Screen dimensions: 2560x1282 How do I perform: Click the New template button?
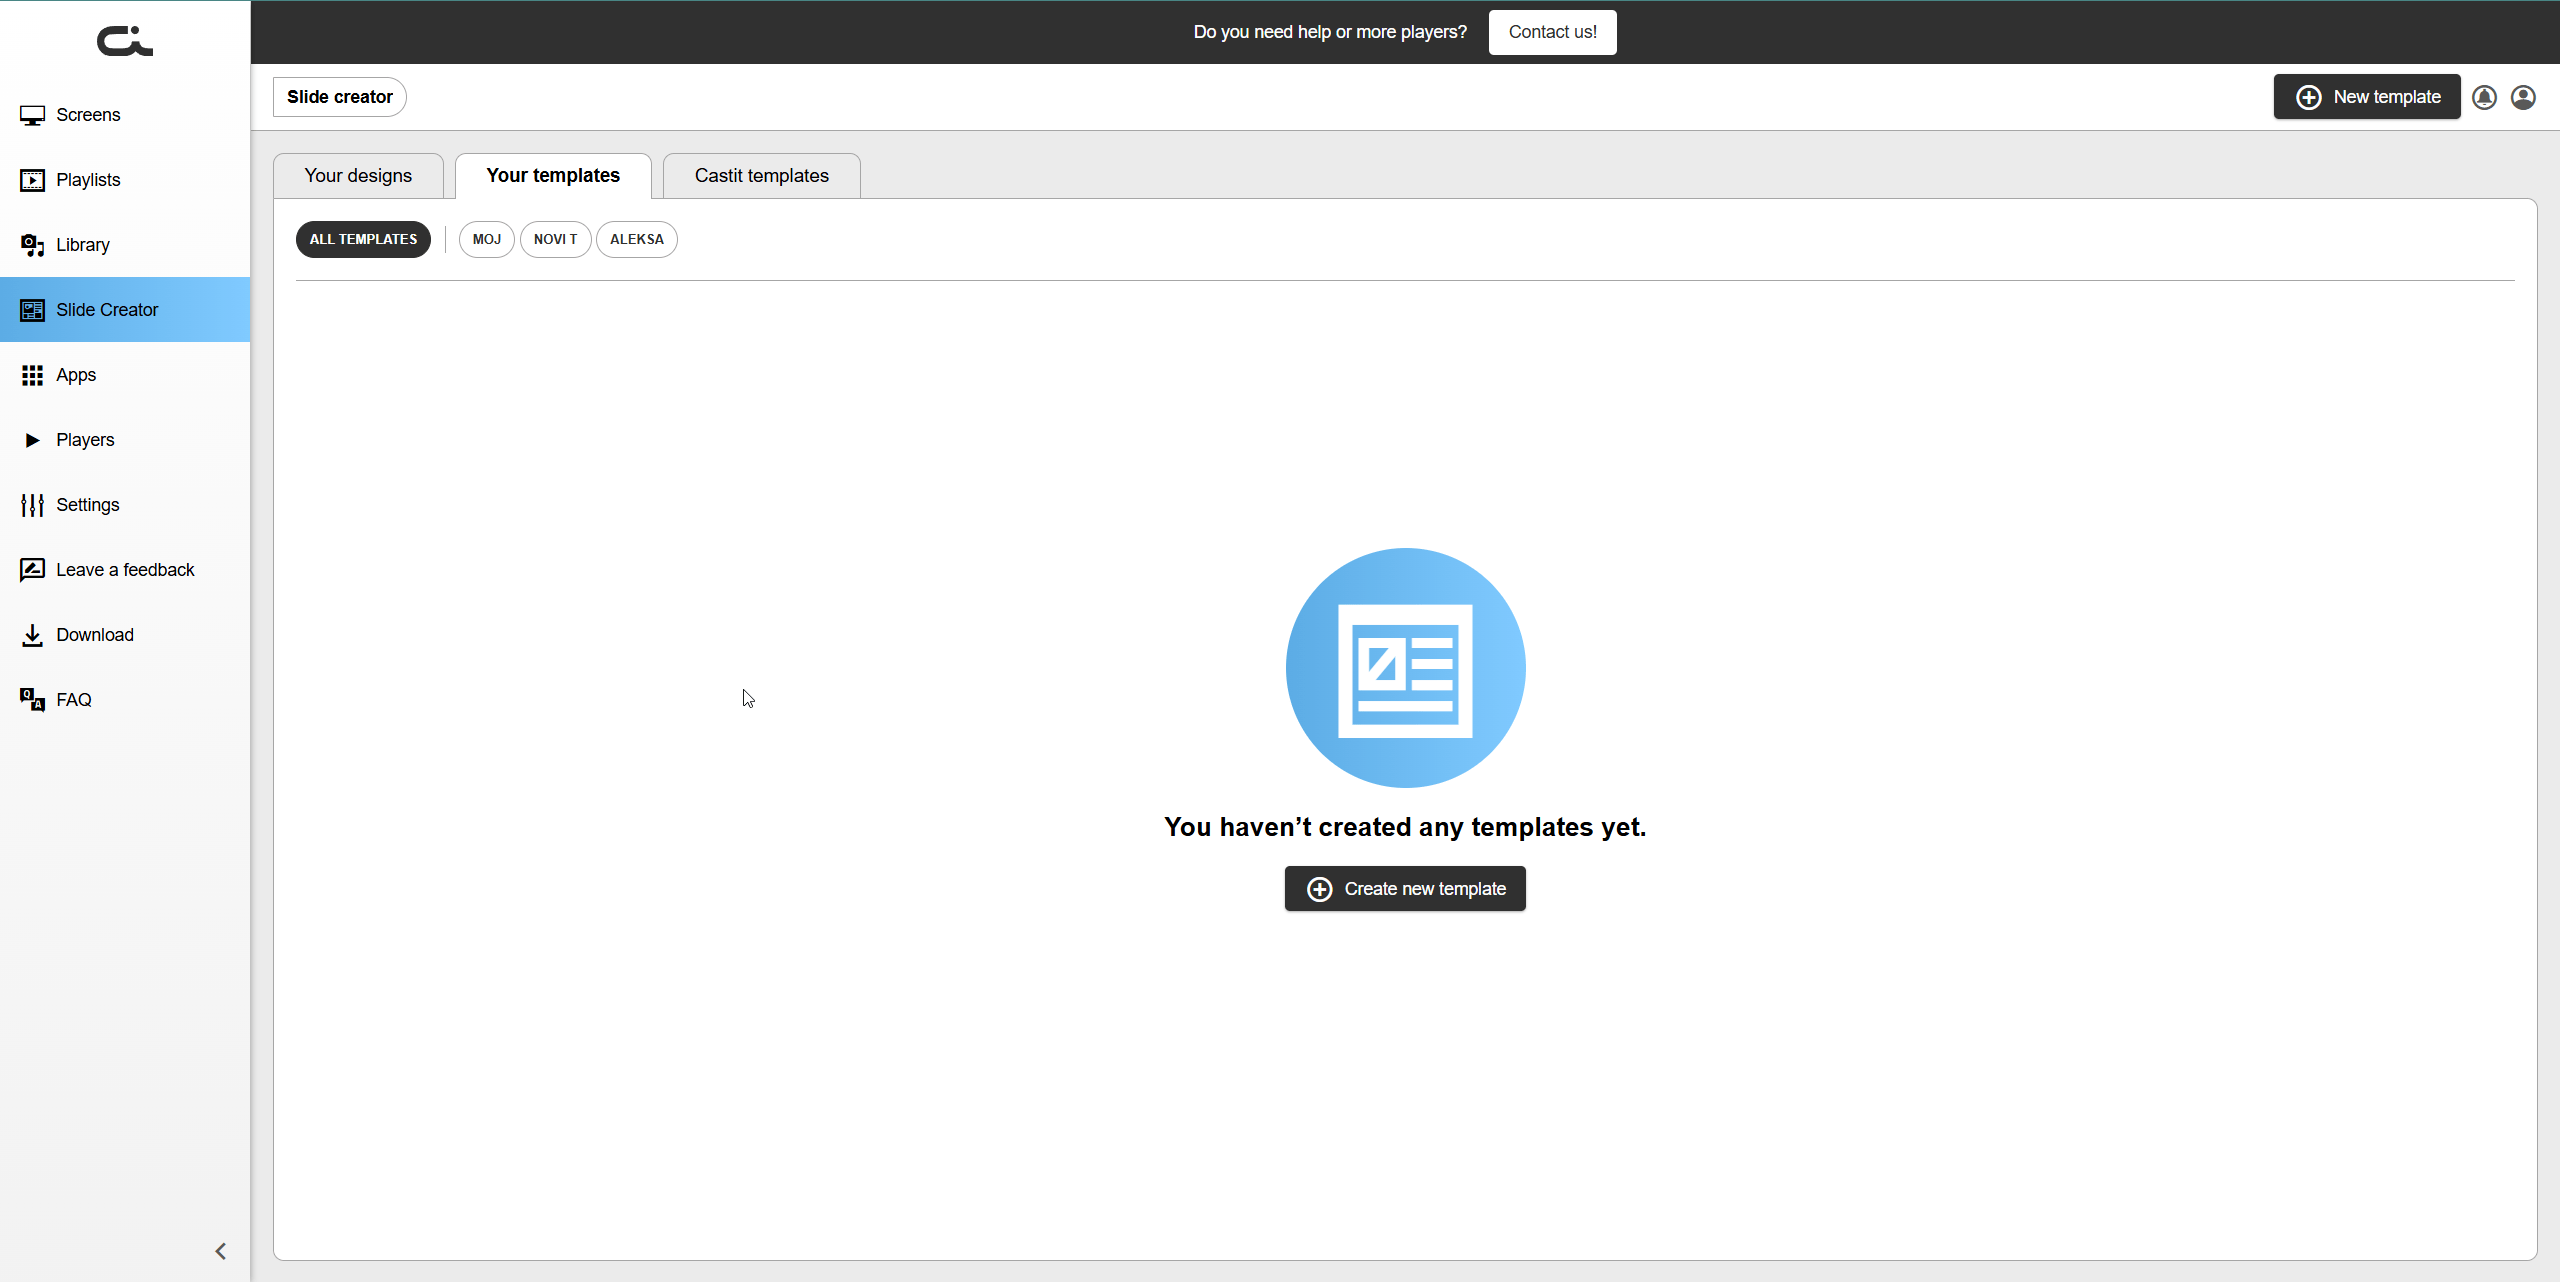(2366, 97)
